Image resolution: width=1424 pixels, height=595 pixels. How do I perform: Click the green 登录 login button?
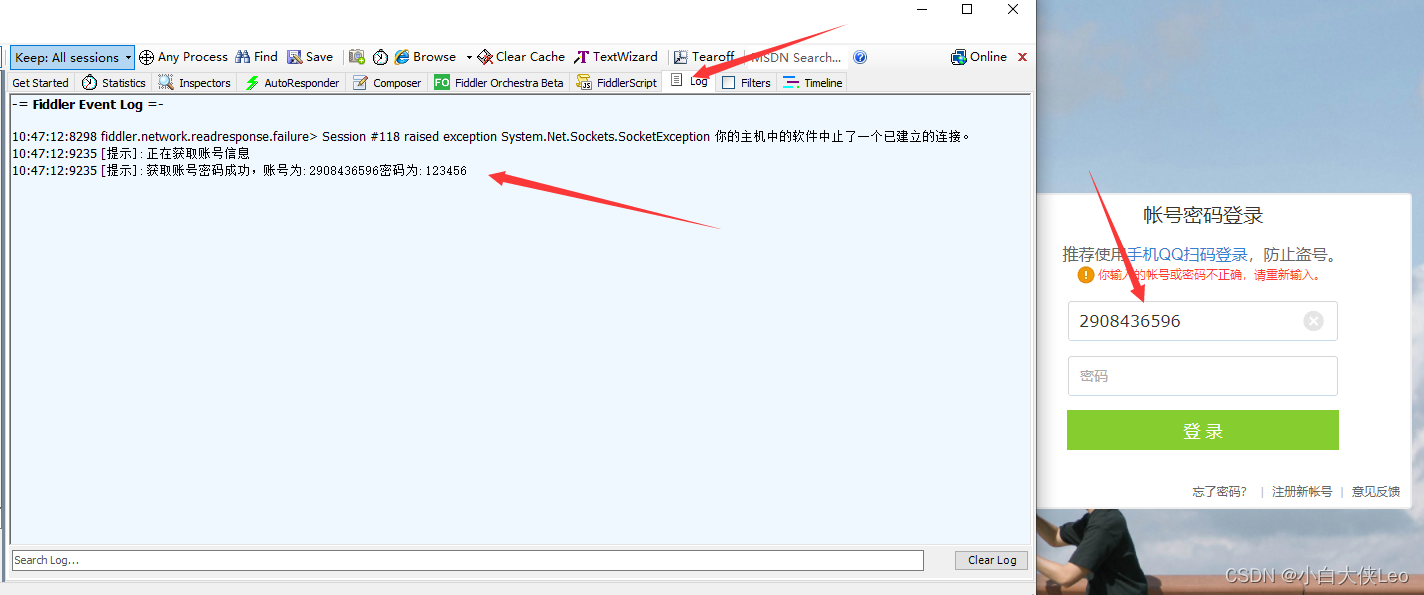tap(1202, 431)
